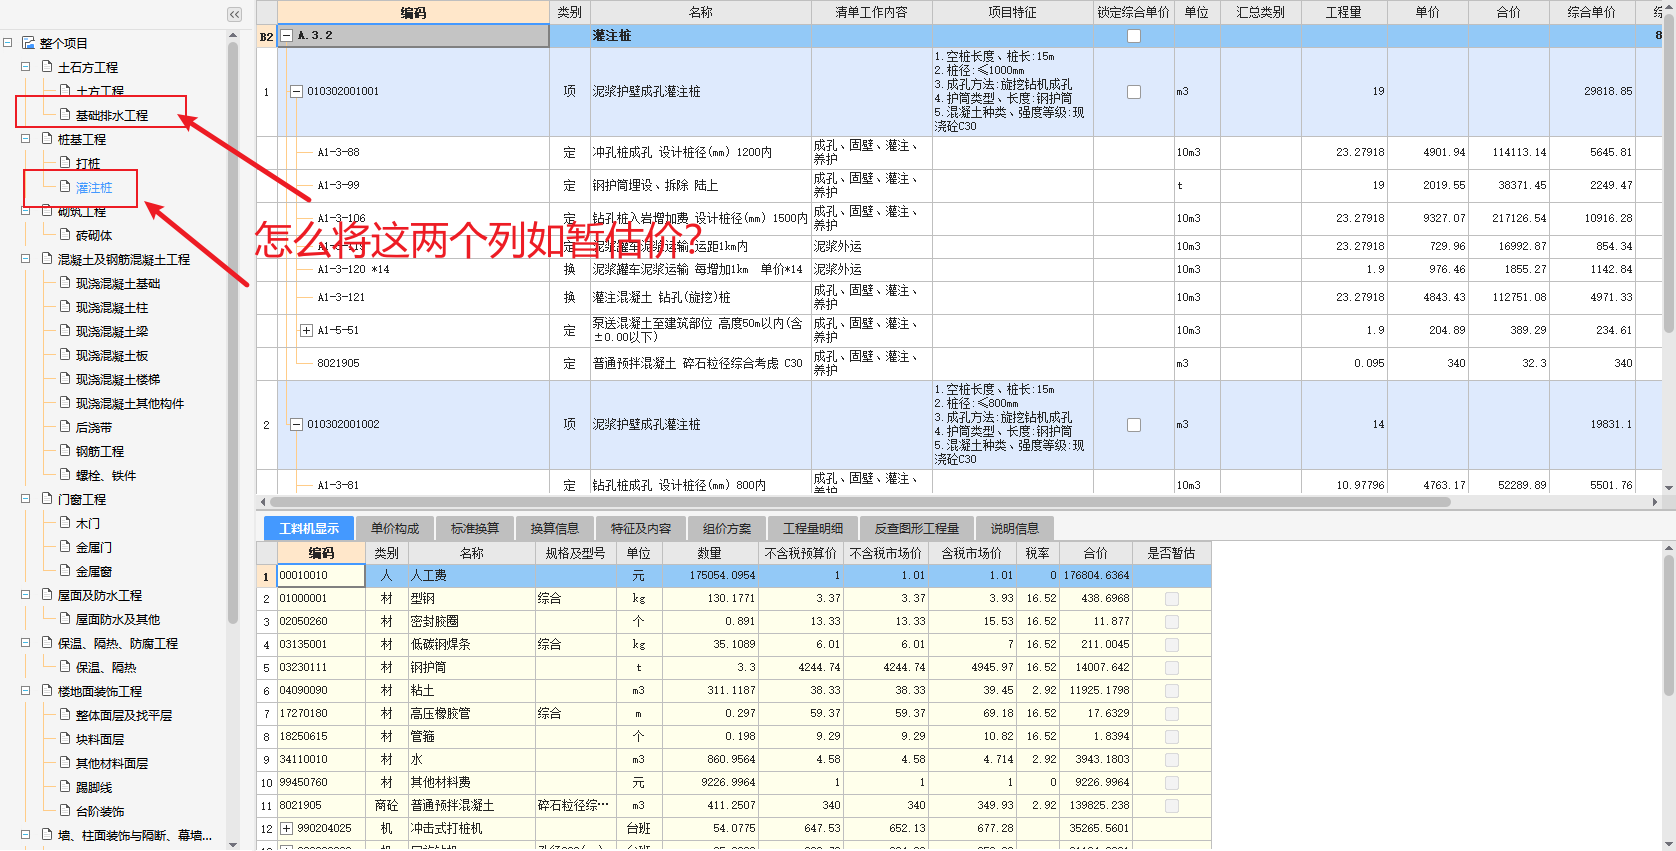Collapse the 混凝土及钢筋混凝土工程 tree node
This screenshot has width=1676, height=851.
[26, 259]
